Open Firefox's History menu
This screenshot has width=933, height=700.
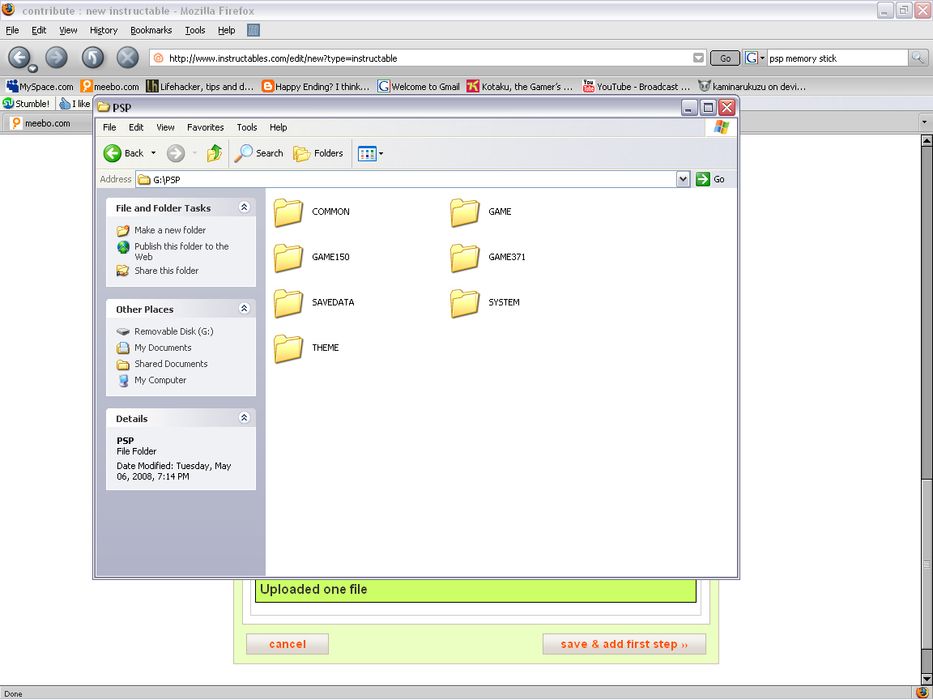(104, 30)
